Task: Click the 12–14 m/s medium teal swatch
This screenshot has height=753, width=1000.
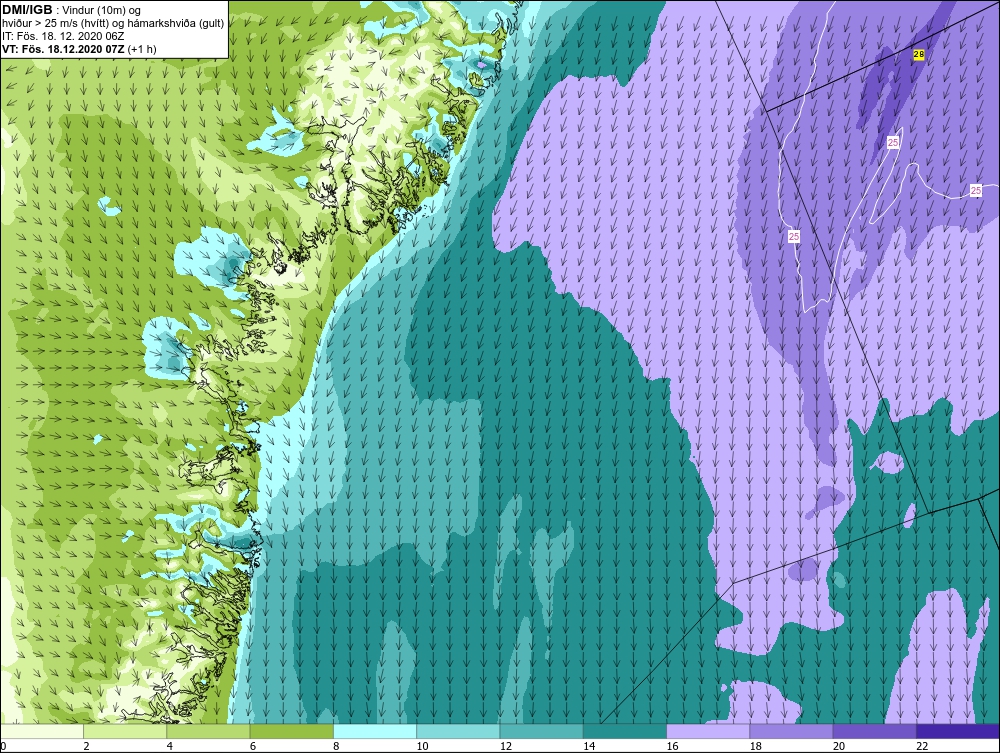Action: point(541,731)
